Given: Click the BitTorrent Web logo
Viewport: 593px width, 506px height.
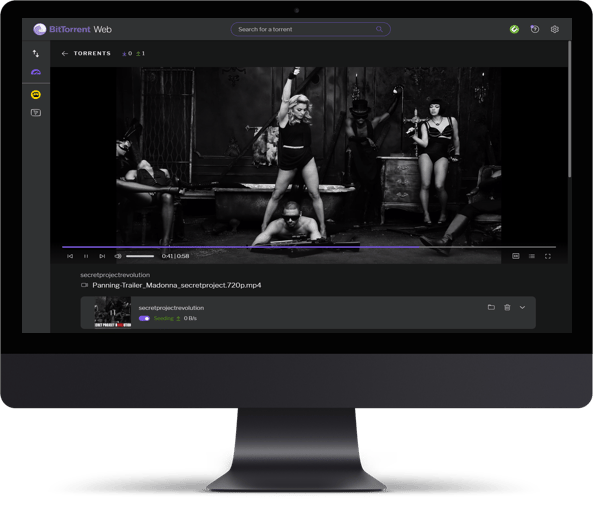Looking at the screenshot, I should 73,29.
